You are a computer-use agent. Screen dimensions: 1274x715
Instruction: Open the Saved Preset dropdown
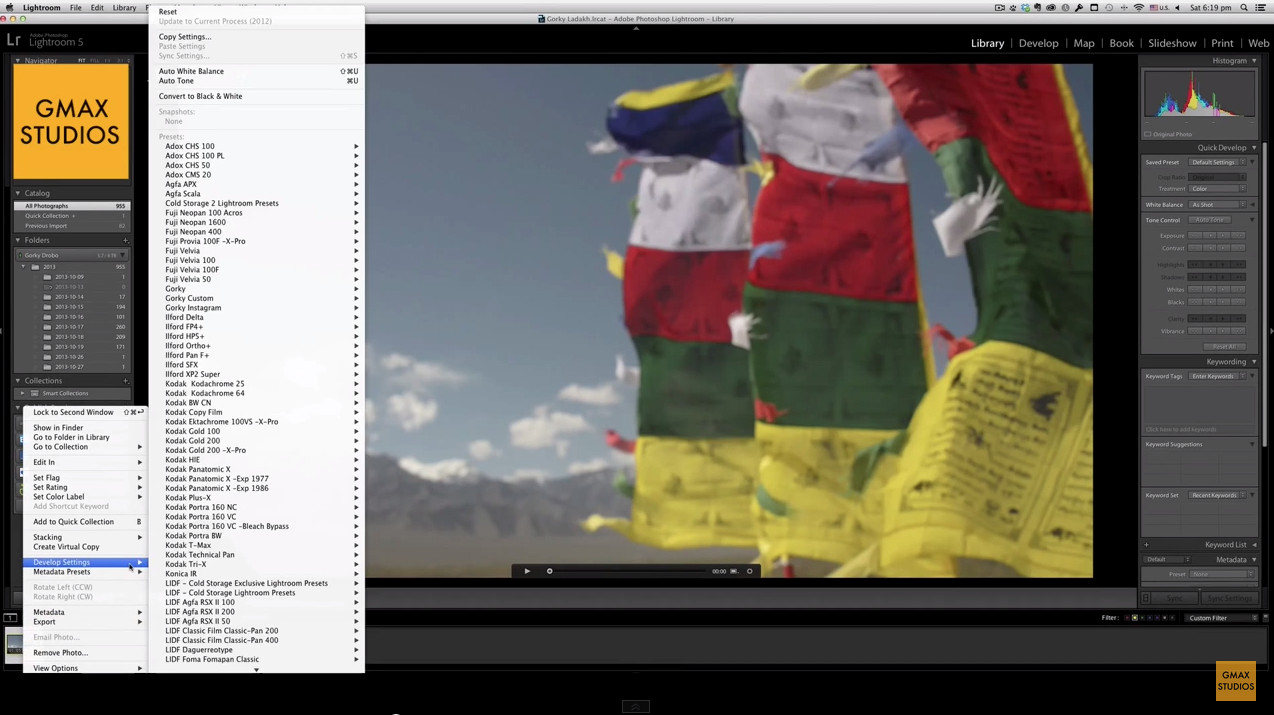[x=1218, y=162]
